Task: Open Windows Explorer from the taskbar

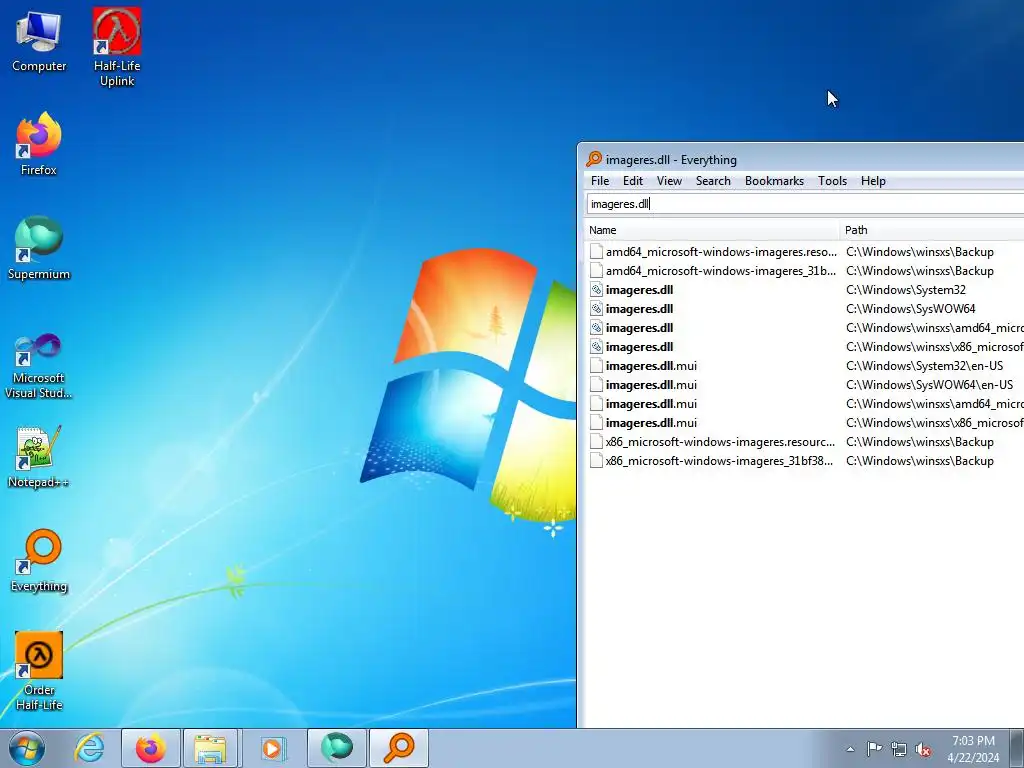Action: [210, 748]
